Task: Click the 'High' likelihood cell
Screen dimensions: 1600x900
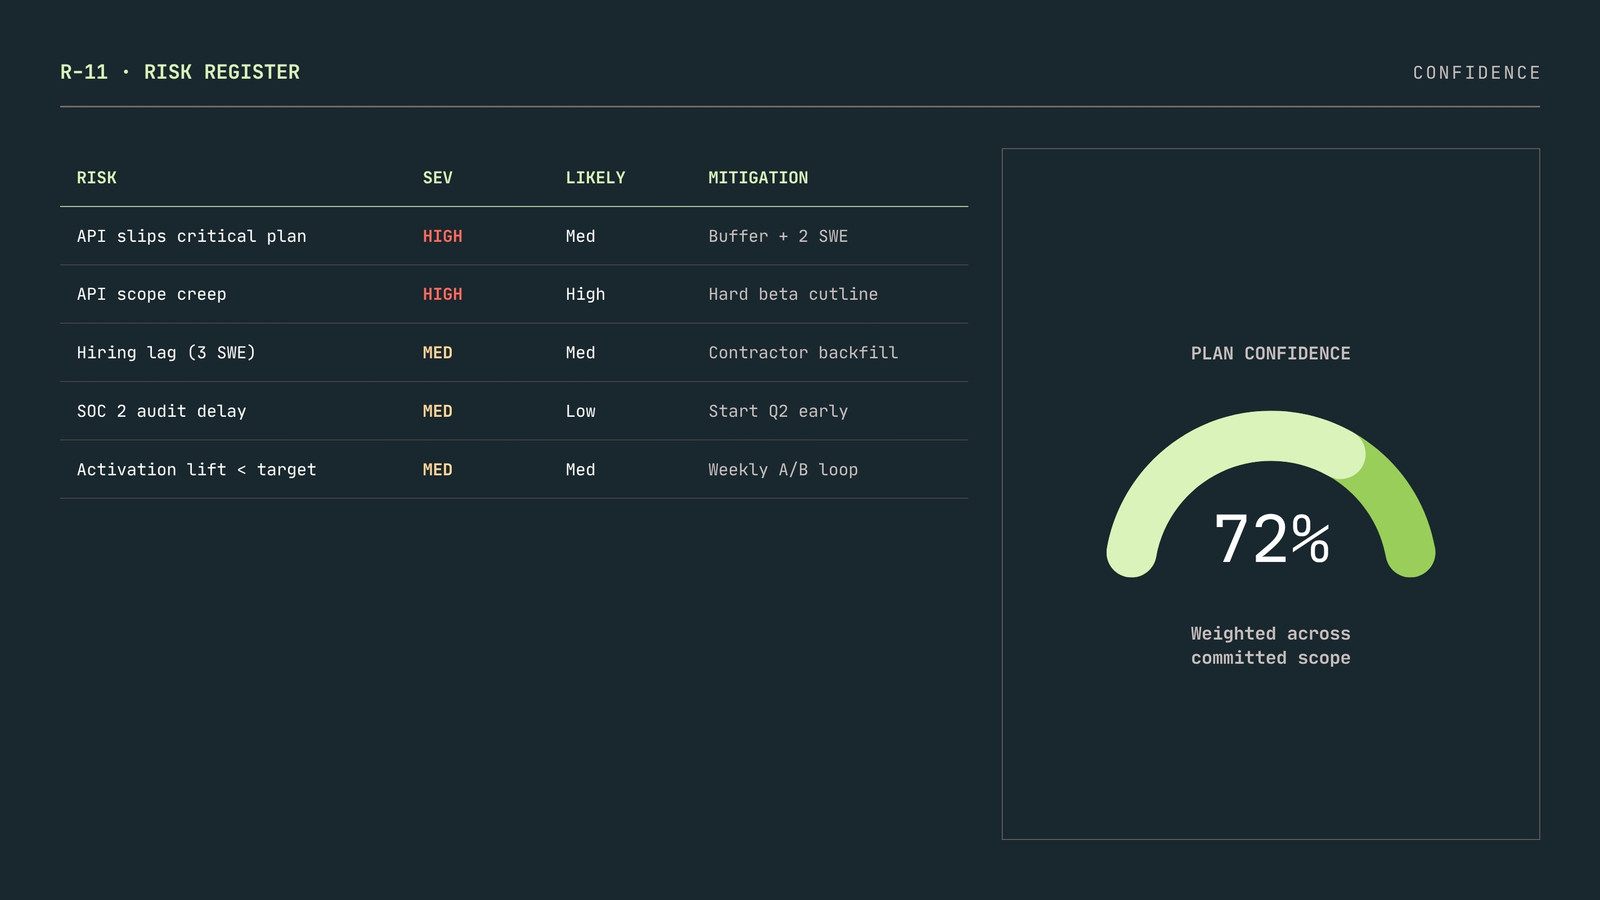Action: click(x=585, y=294)
